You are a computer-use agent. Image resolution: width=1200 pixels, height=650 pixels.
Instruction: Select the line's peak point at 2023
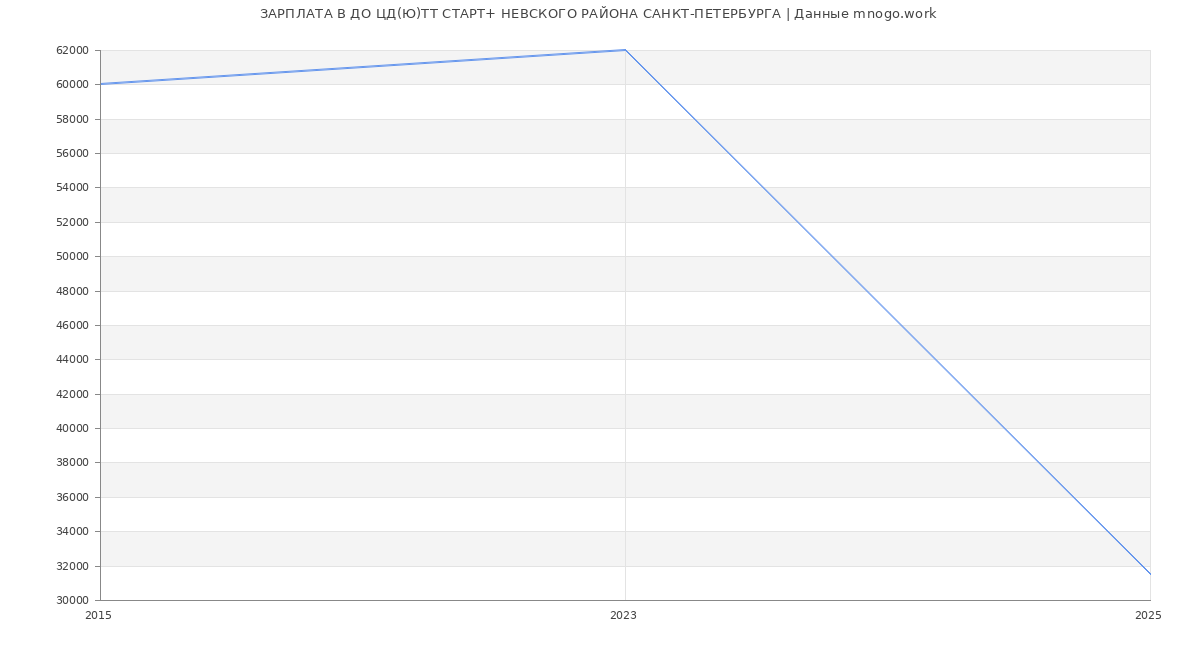pos(625,50)
